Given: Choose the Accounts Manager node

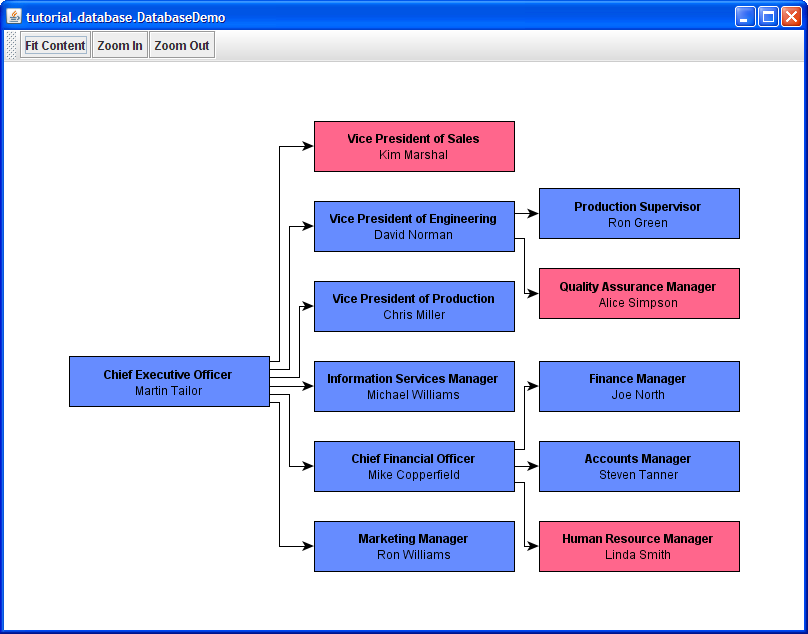Looking at the screenshot, I should coord(639,467).
